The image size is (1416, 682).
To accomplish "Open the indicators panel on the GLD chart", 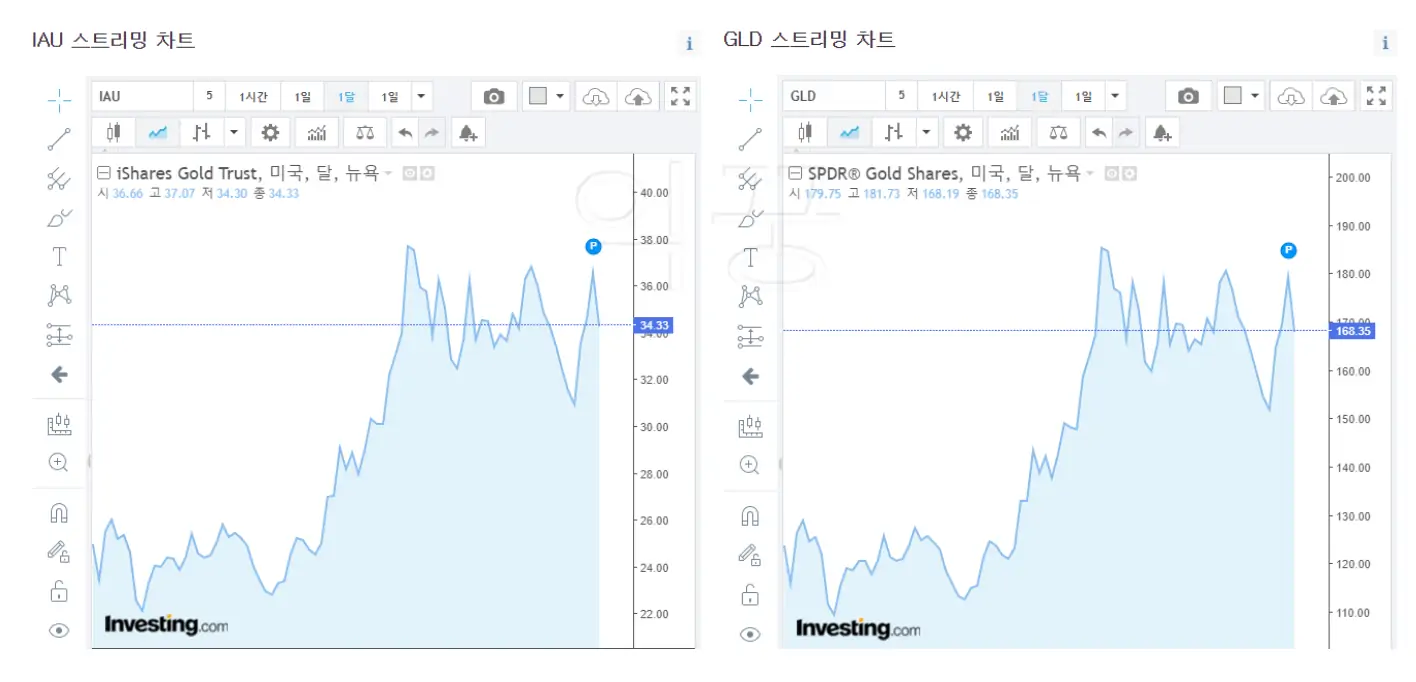I will (1009, 131).
